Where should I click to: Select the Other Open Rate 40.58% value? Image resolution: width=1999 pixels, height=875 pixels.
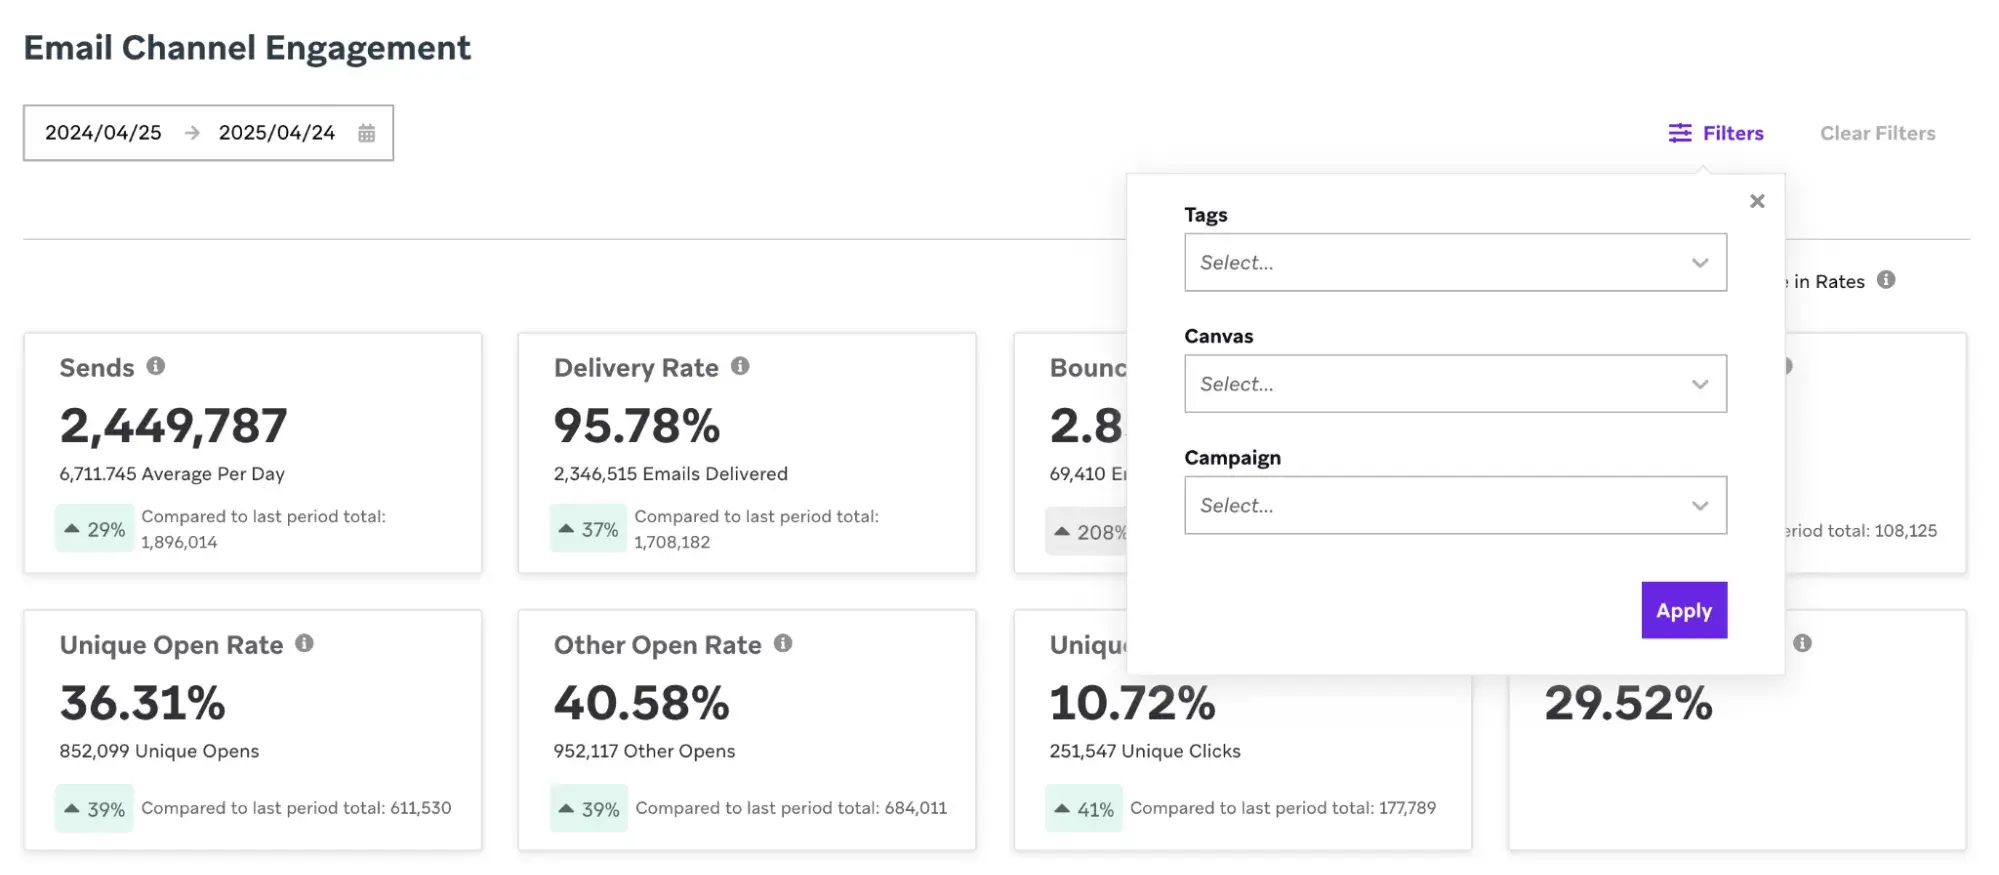pyautogui.click(x=642, y=703)
